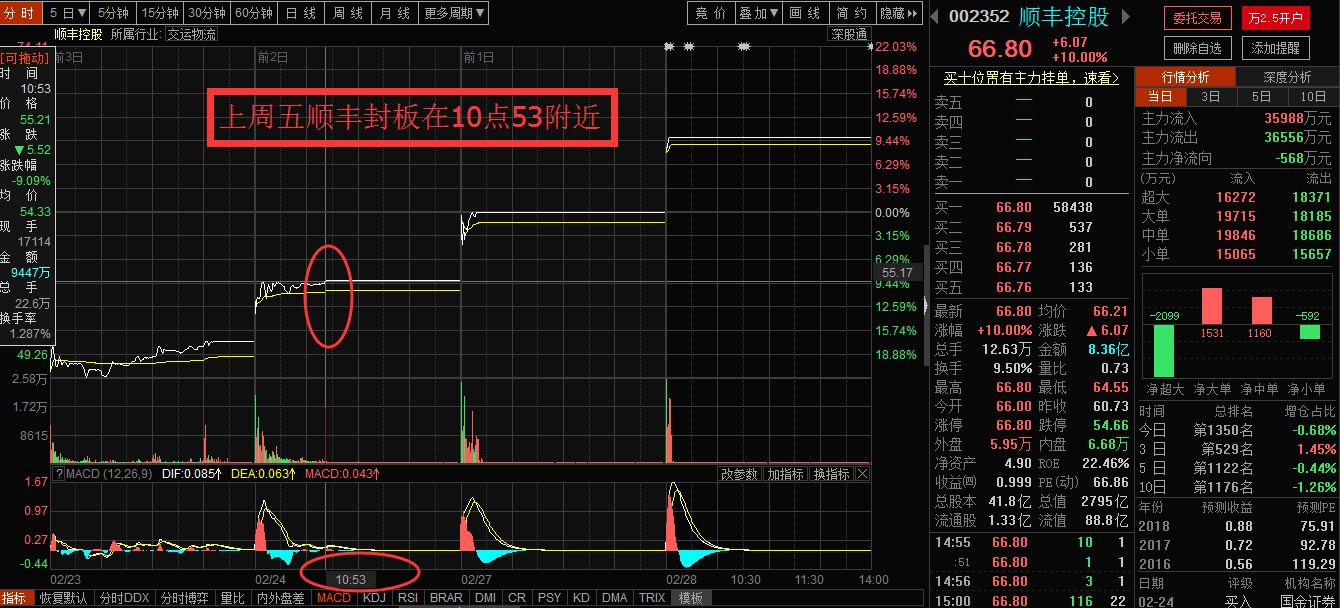
Task: Activate the 画线 drawing tool
Action: 805,13
